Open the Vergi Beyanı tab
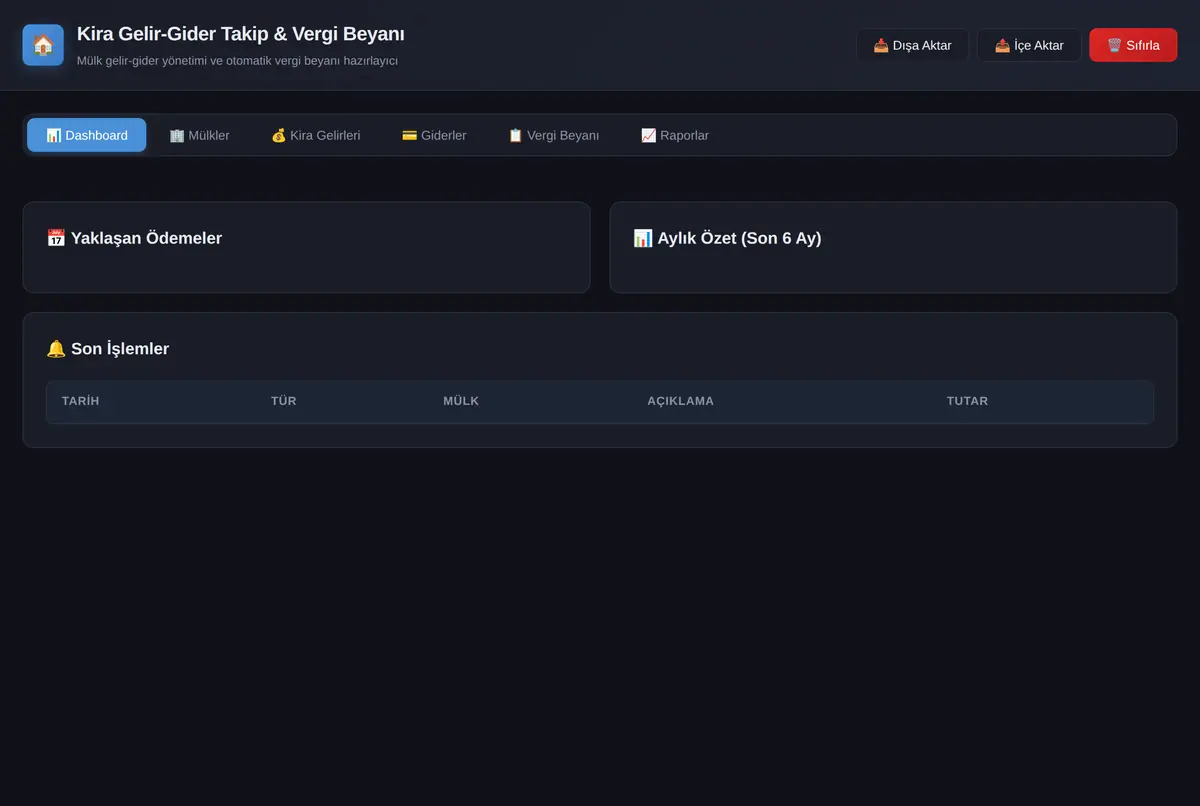Screen dimensions: 1200x806 tap(553, 135)
